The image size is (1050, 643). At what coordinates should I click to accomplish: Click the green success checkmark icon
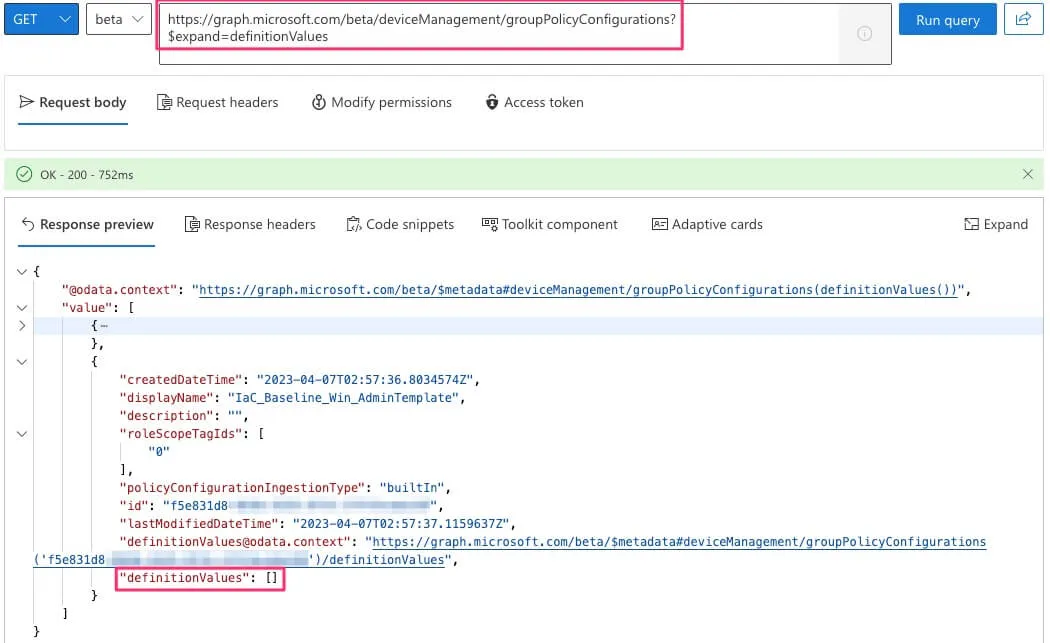click(24, 174)
